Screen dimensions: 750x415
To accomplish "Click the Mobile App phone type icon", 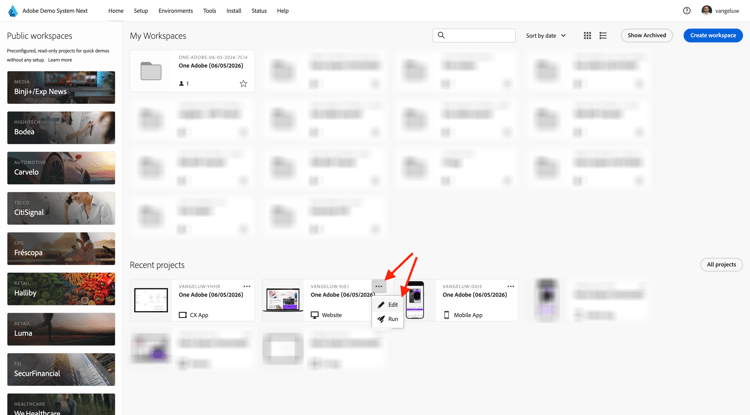I will (446, 315).
